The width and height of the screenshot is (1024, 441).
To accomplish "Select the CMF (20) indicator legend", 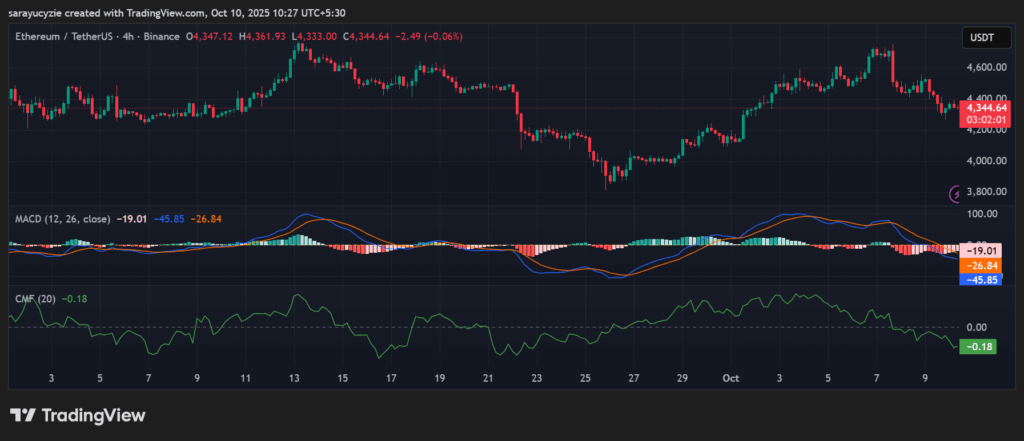I will pos(35,298).
